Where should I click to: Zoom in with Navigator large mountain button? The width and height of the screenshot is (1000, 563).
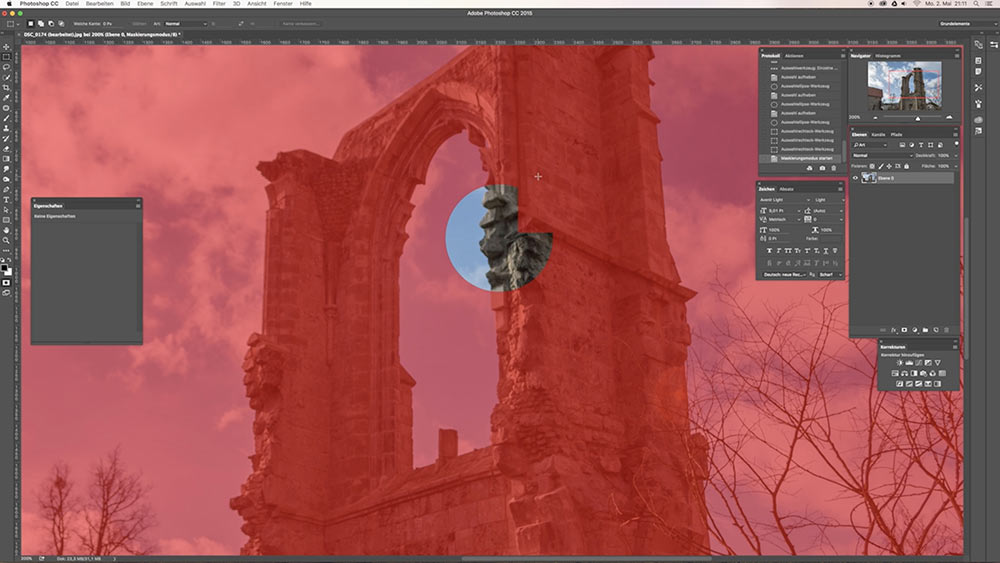click(x=949, y=117)
